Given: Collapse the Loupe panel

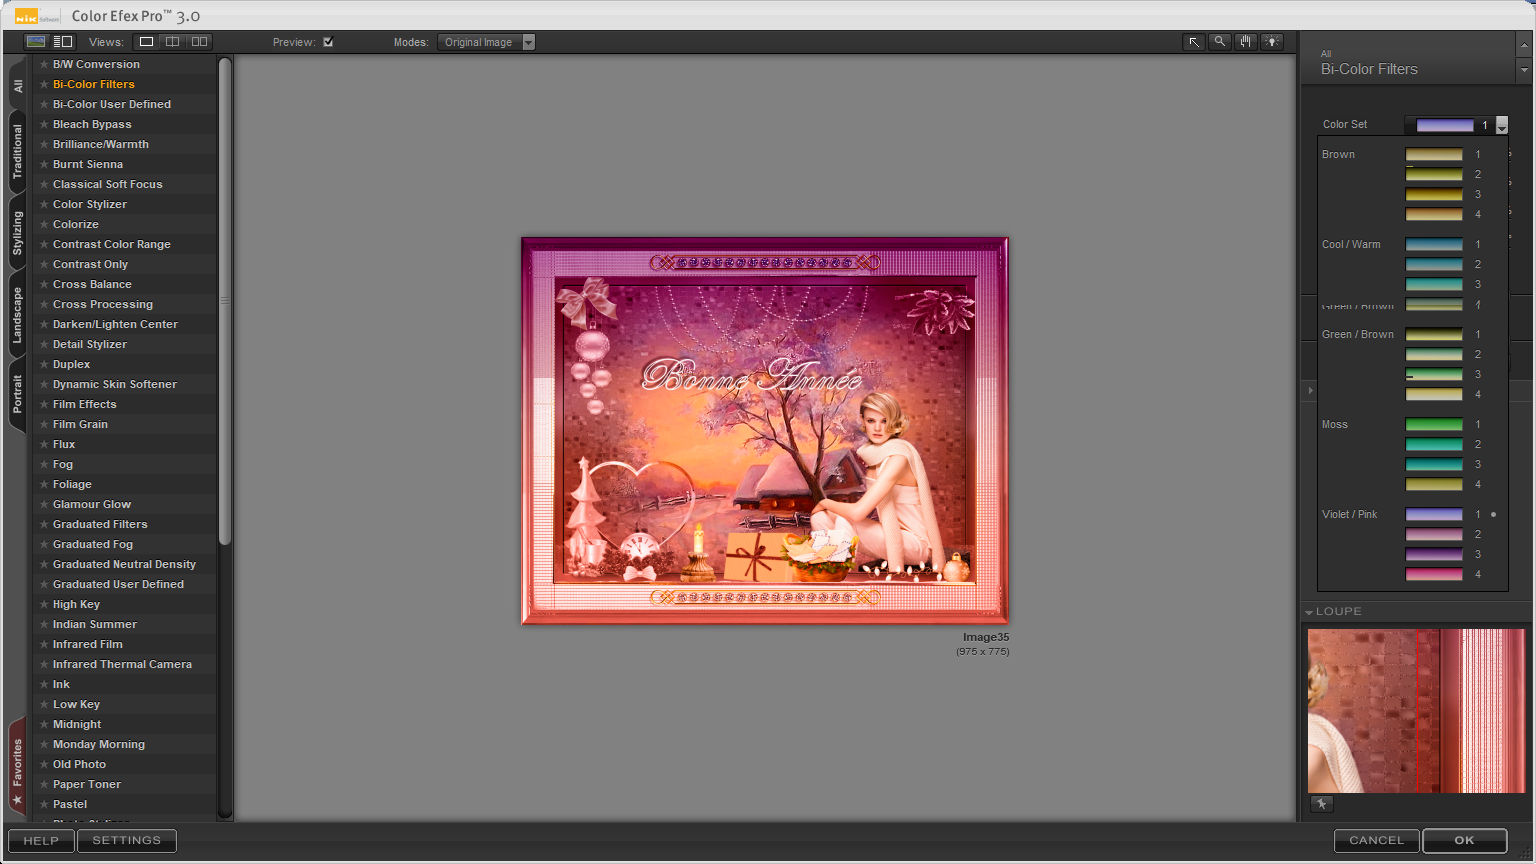Looking at the screenshot, I should point(1309,612).
